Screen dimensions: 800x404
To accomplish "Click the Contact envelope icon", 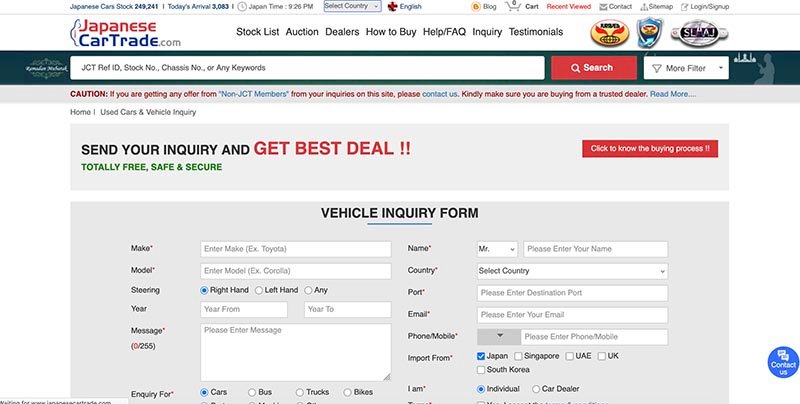I will pos(603,6).
